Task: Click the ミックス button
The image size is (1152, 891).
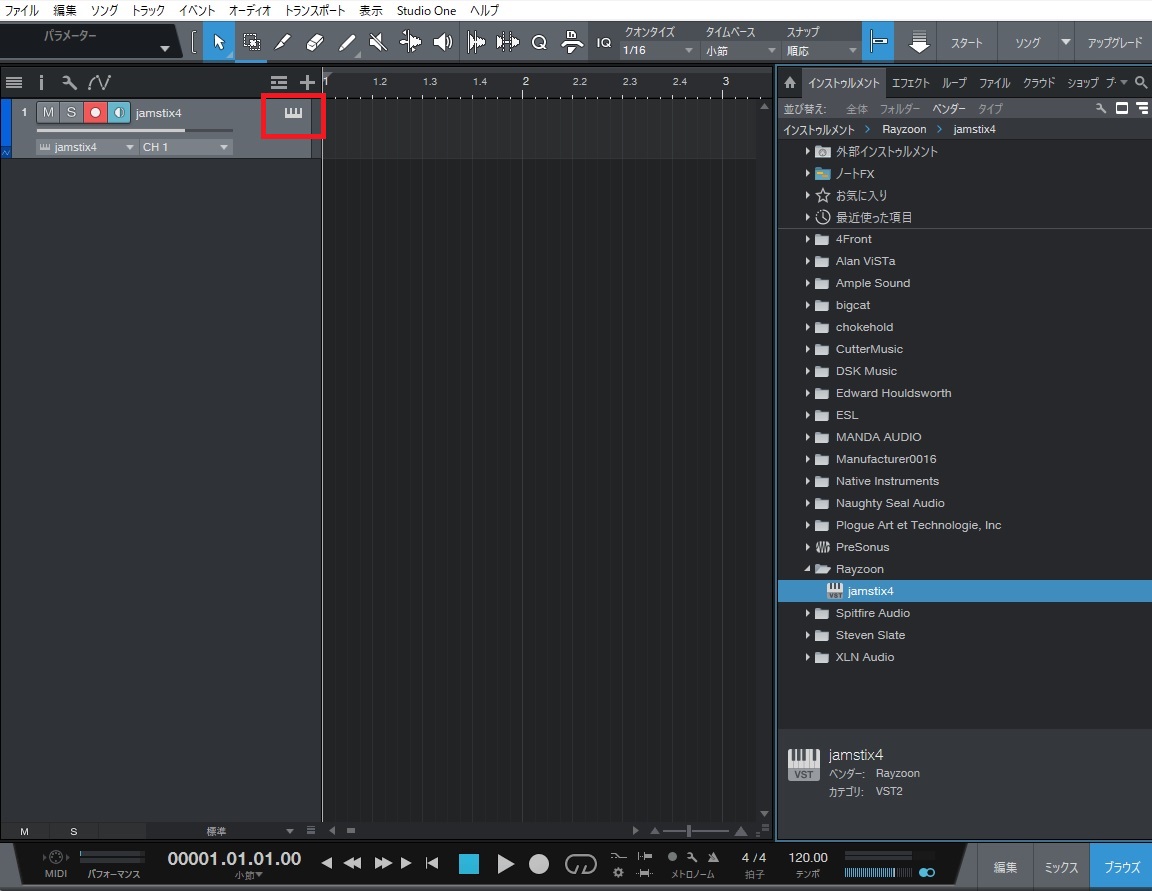Action: click(x=1061, y=867)
